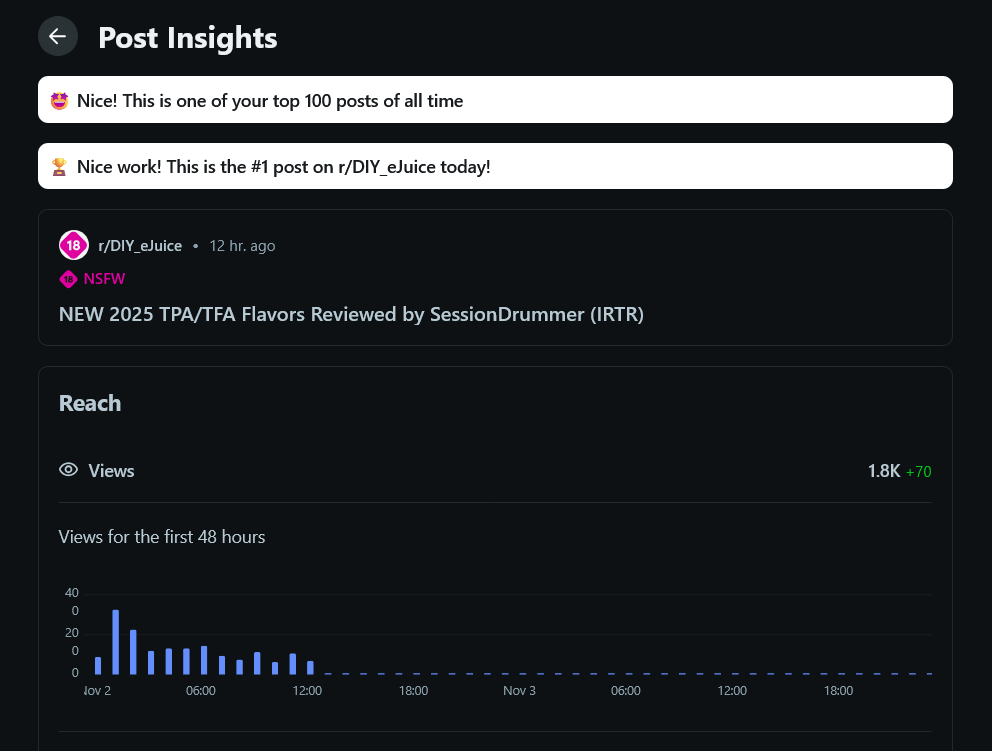Image resolution: width=992 pixels, height=751 pixels.
Task: Click the star-eyes emoji in top 100 banner
Action: tap(60, 100)
